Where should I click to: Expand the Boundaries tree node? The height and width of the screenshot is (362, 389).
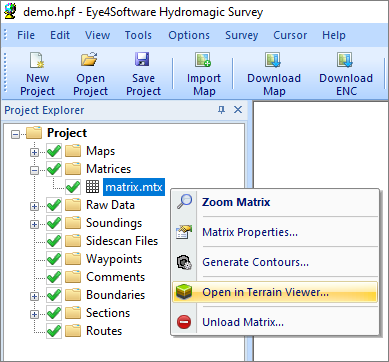point(34,296)
